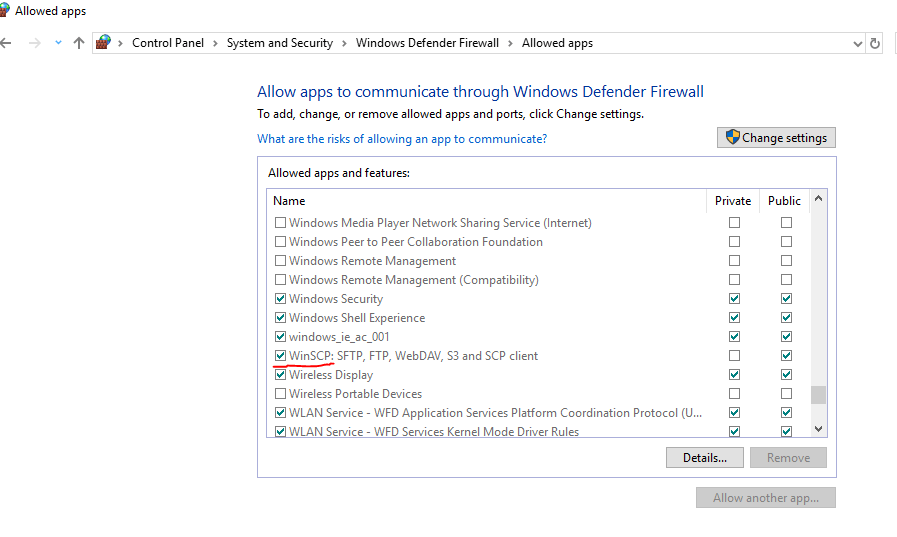Image resolution: width=897 pixels, height=537 pixels.
Task: Disable Private network for Windows Shell Experience
Action: coord(735,317)
